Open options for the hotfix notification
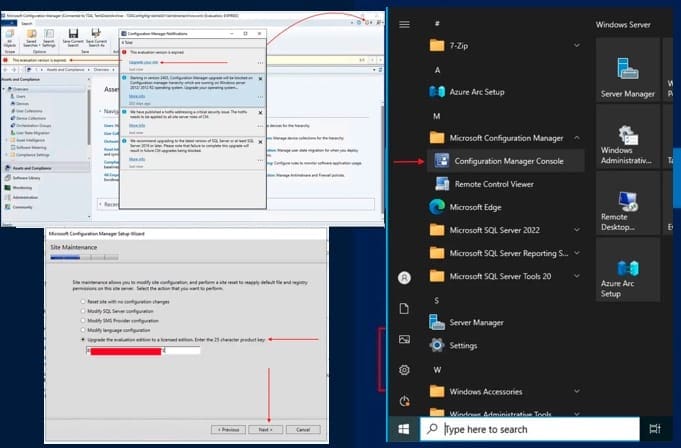 pos(260,126)
